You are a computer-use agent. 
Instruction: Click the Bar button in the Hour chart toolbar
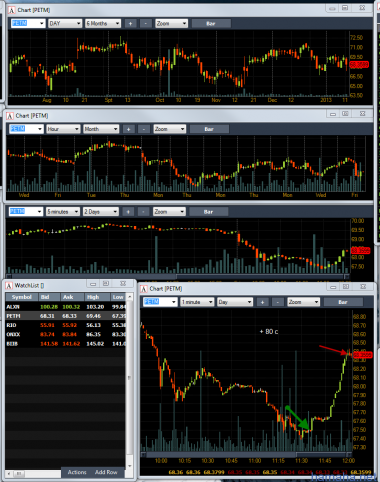coord(209,129)
